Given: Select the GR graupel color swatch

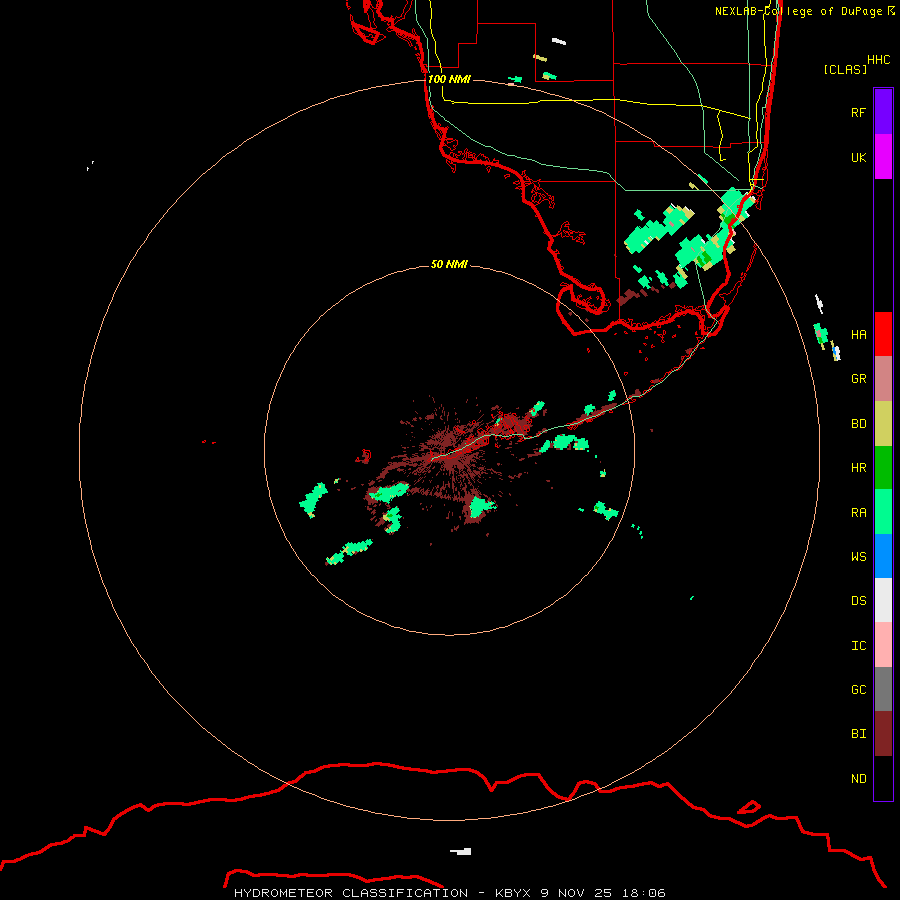Looking at the screenshot, I should (x=883, y=379).
